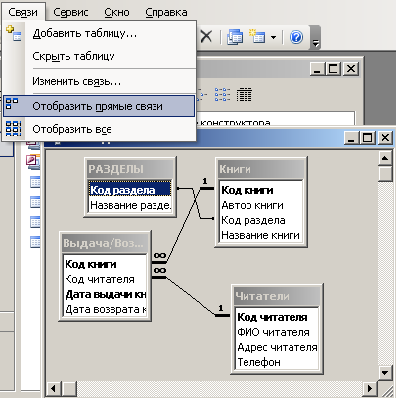The height and width of the screenshot is (398, 396).
Task: Minimize the database window behind
Action: [x=317, y=69]
